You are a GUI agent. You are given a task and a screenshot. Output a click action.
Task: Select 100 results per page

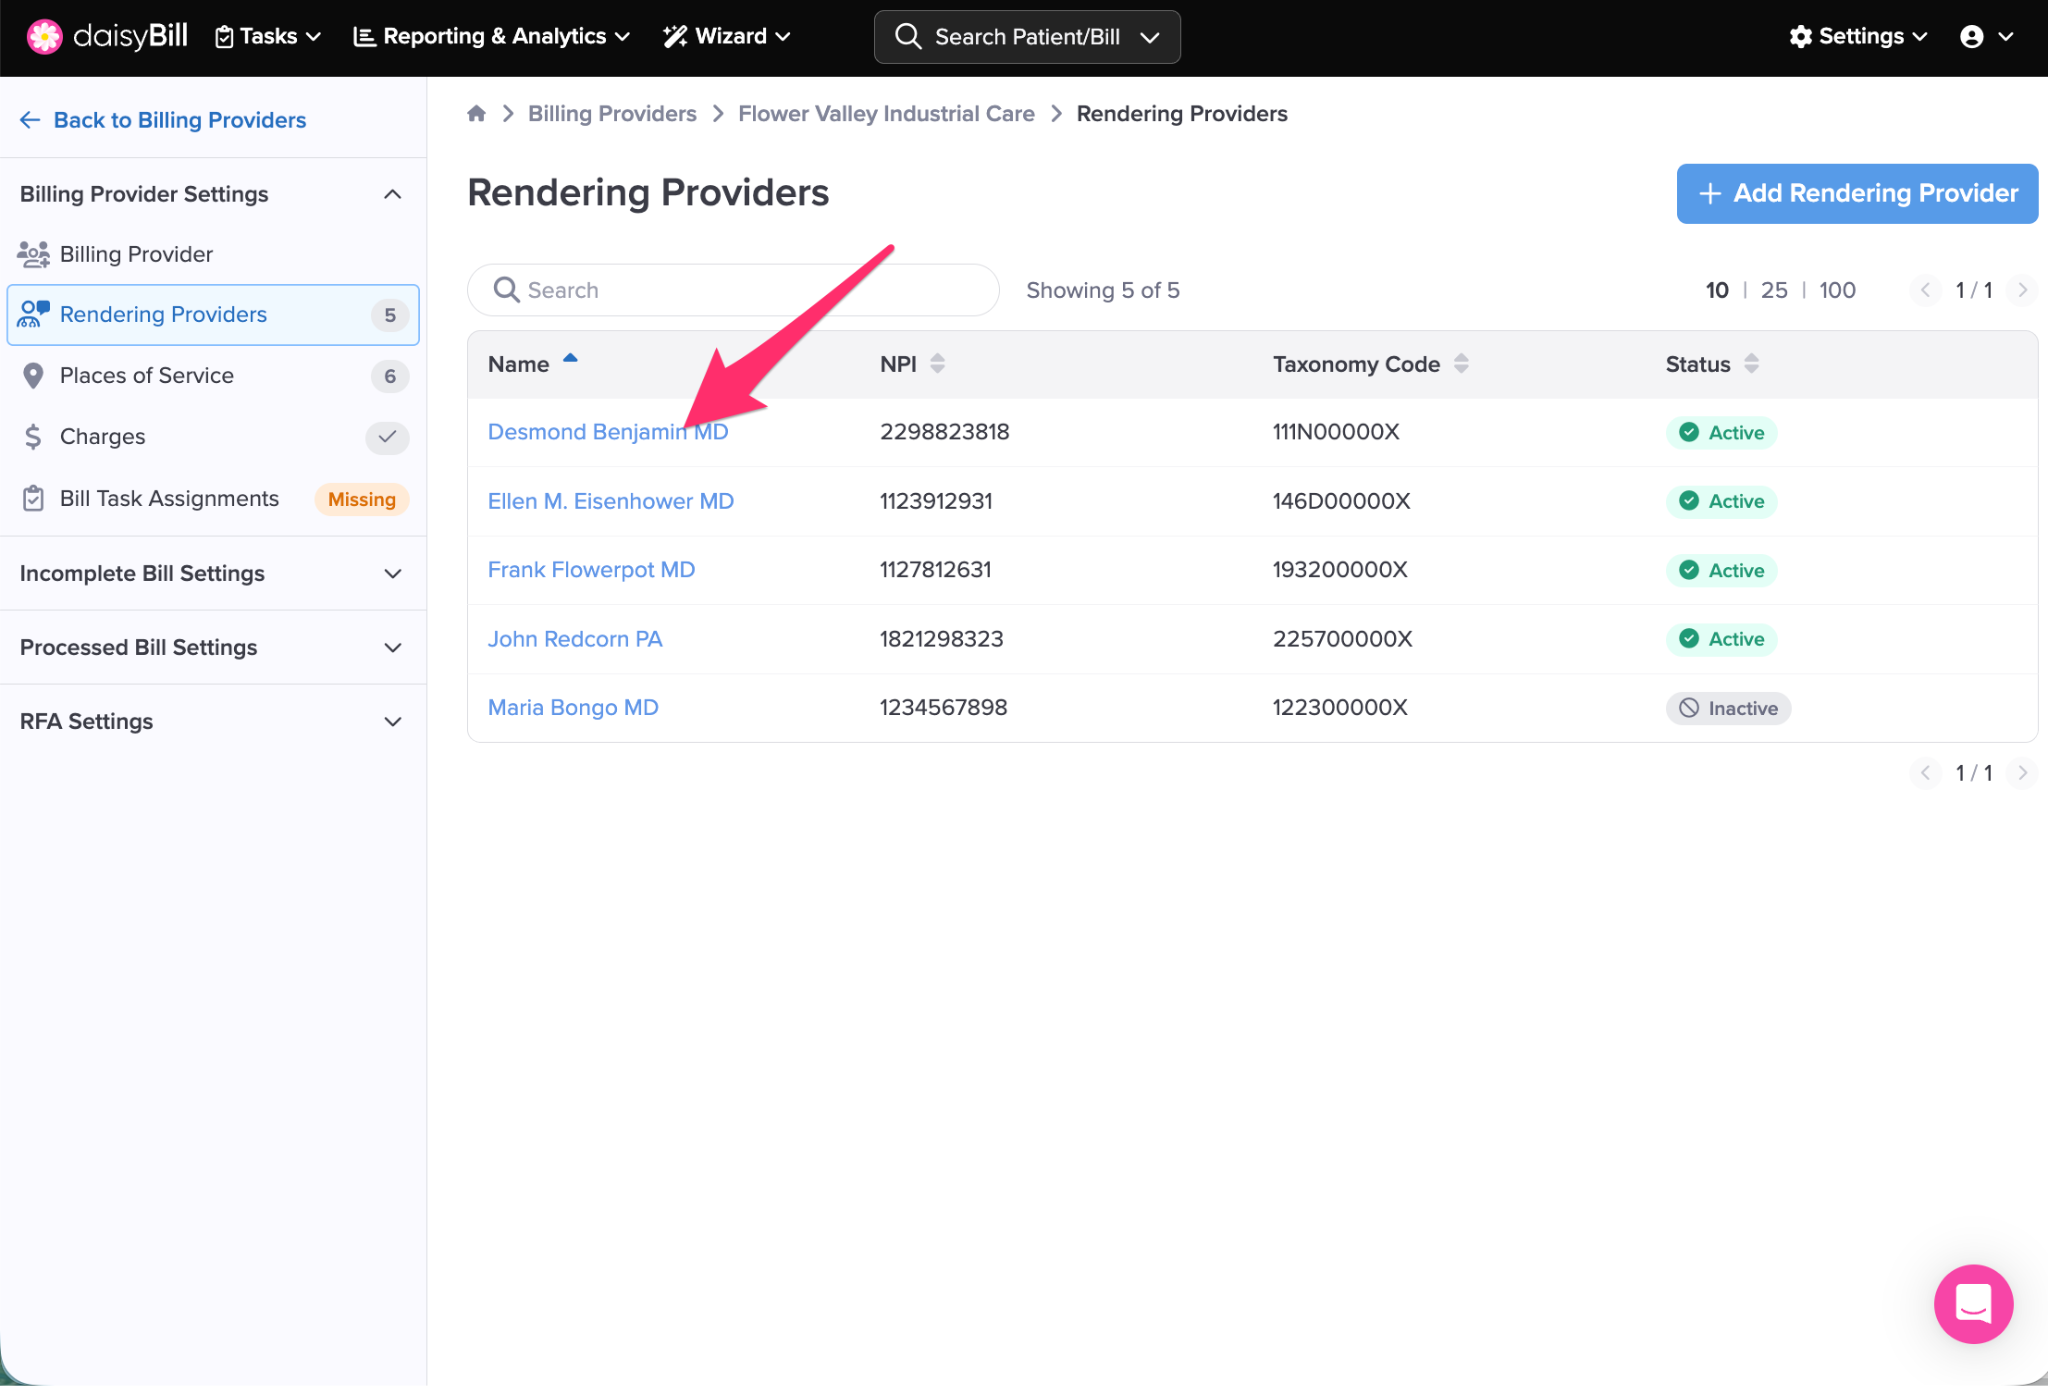point(1836,290)
